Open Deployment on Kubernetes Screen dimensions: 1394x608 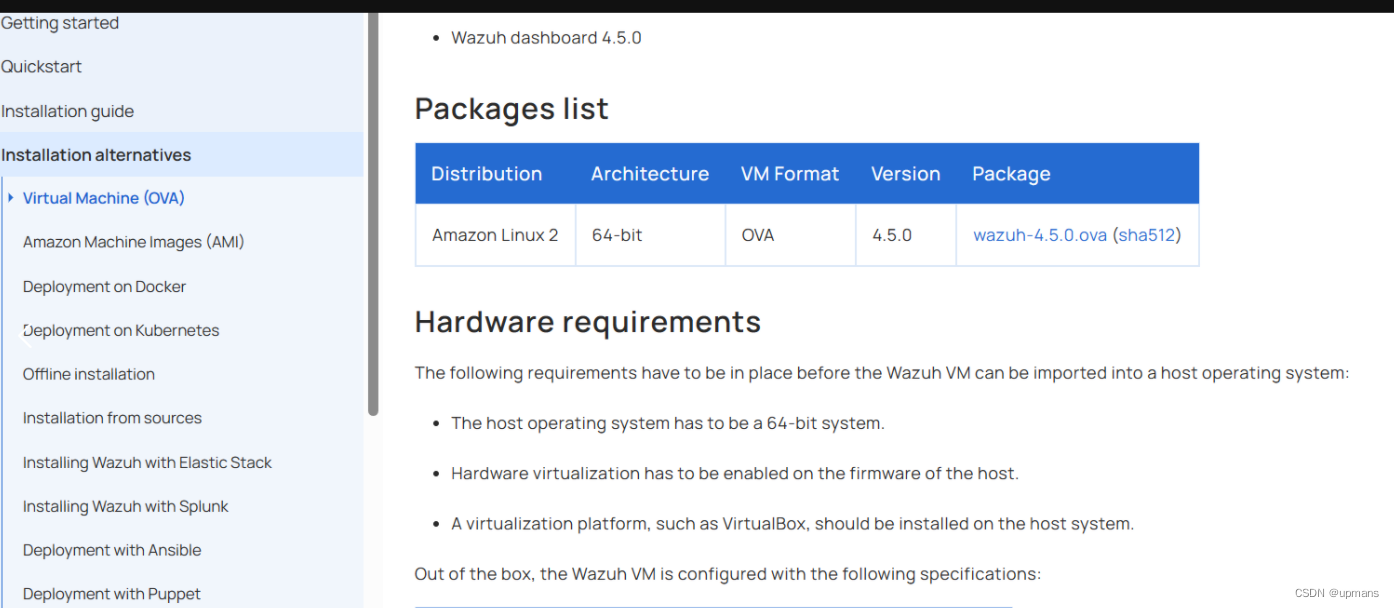click(x=121, y=331)
